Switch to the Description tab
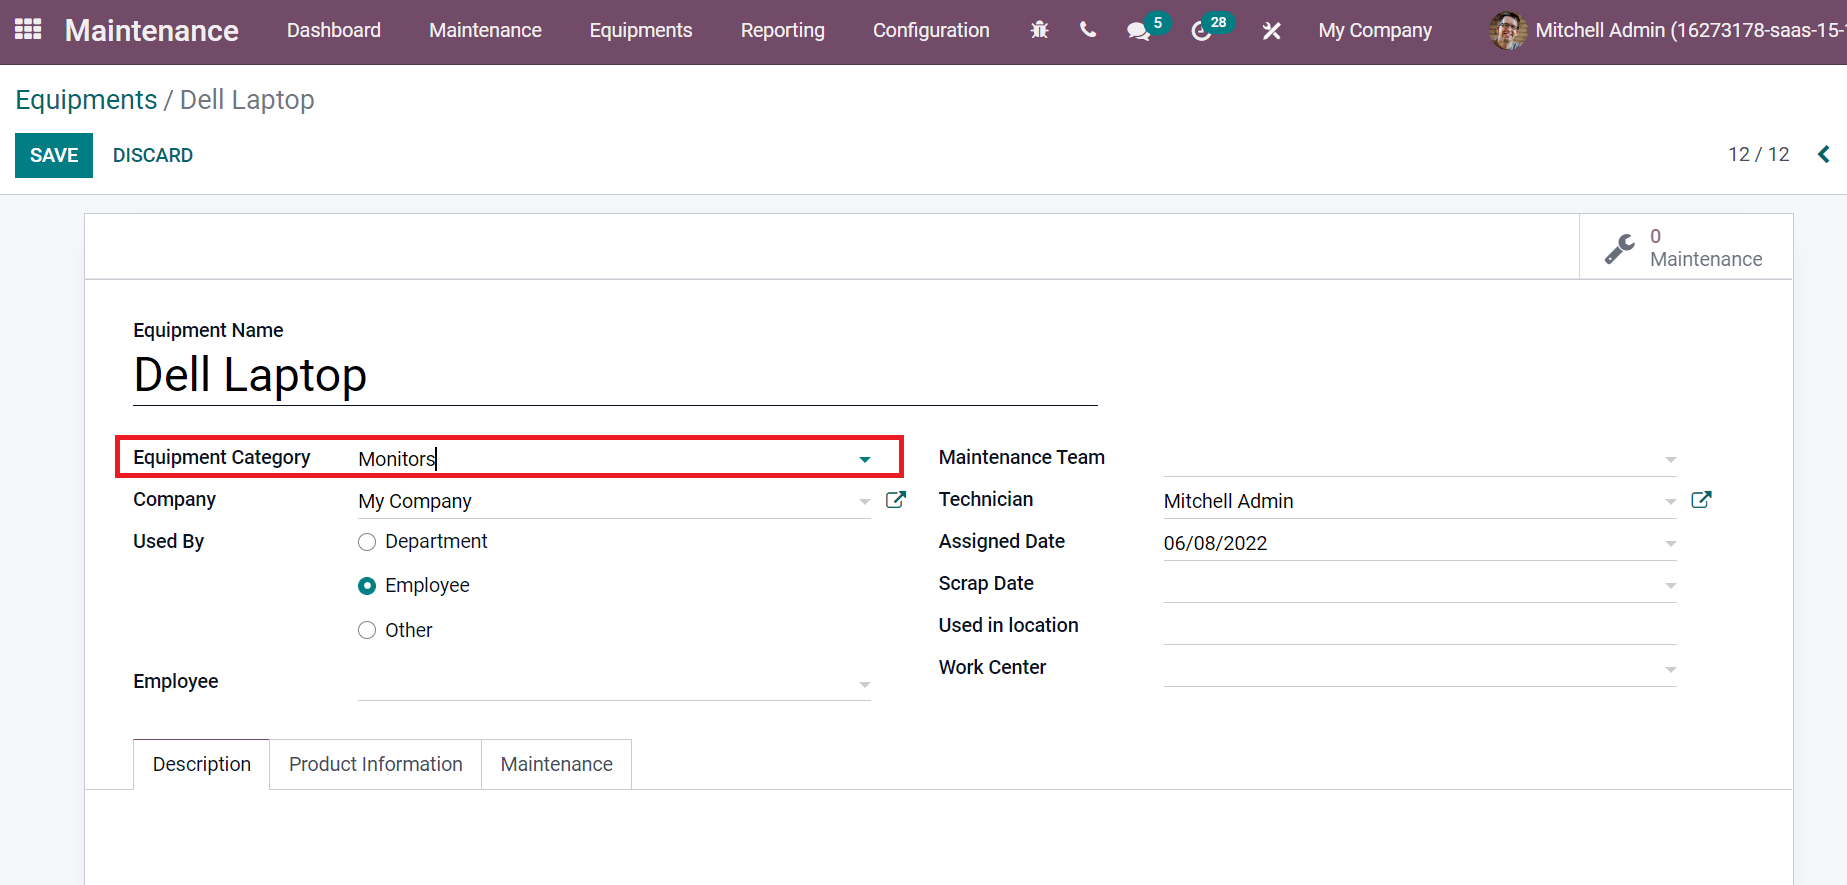Image resolution: width=1847 pixels, height=885 pixels. pos(202,764)
